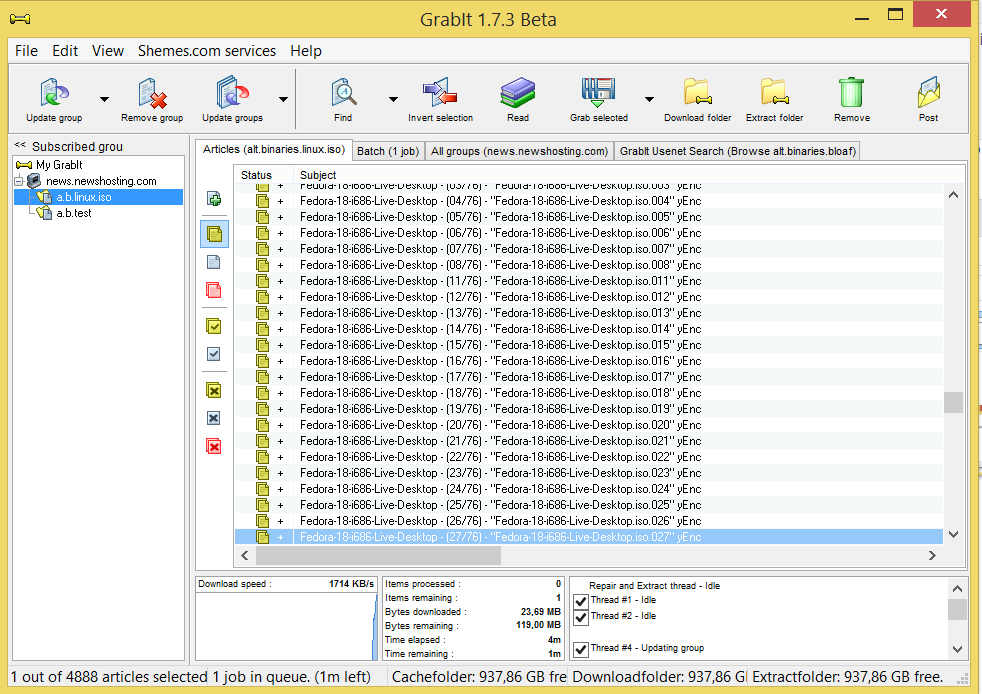Click the article list horizontal scrollbar thumb
982x694 pixels.
click(x=378, y=555)
